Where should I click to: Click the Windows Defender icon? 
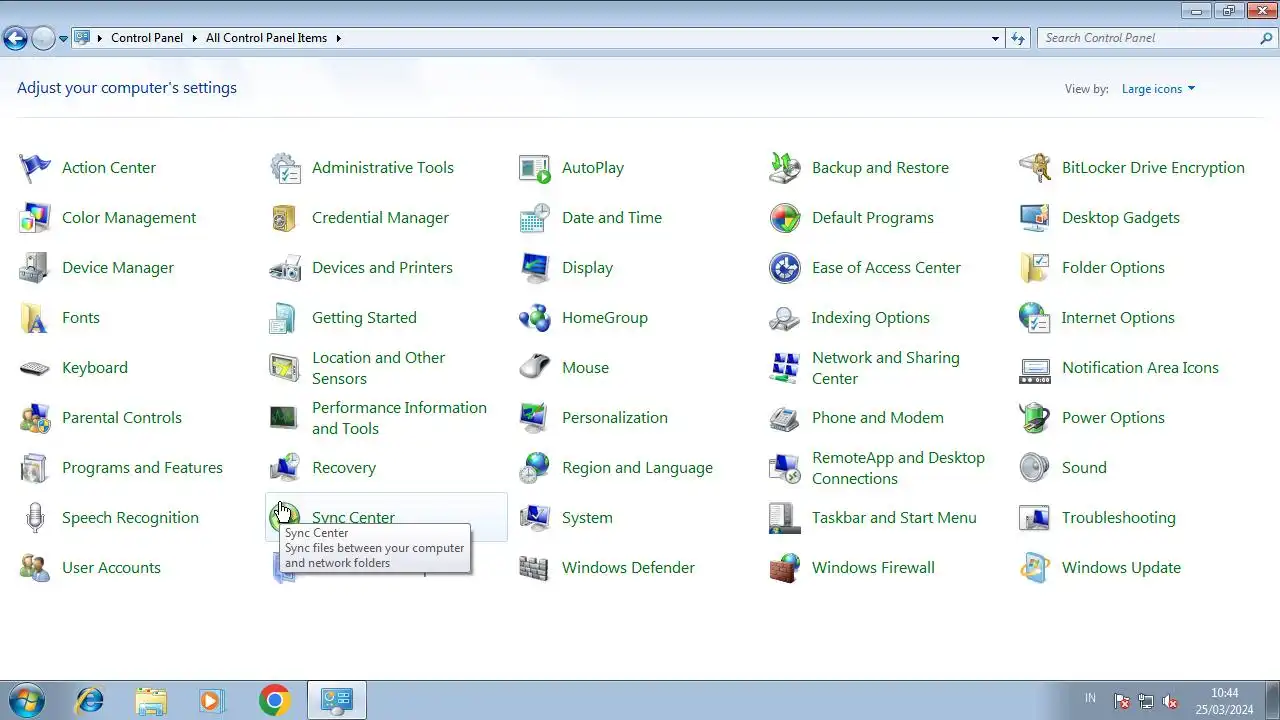(x=535, y=568)
